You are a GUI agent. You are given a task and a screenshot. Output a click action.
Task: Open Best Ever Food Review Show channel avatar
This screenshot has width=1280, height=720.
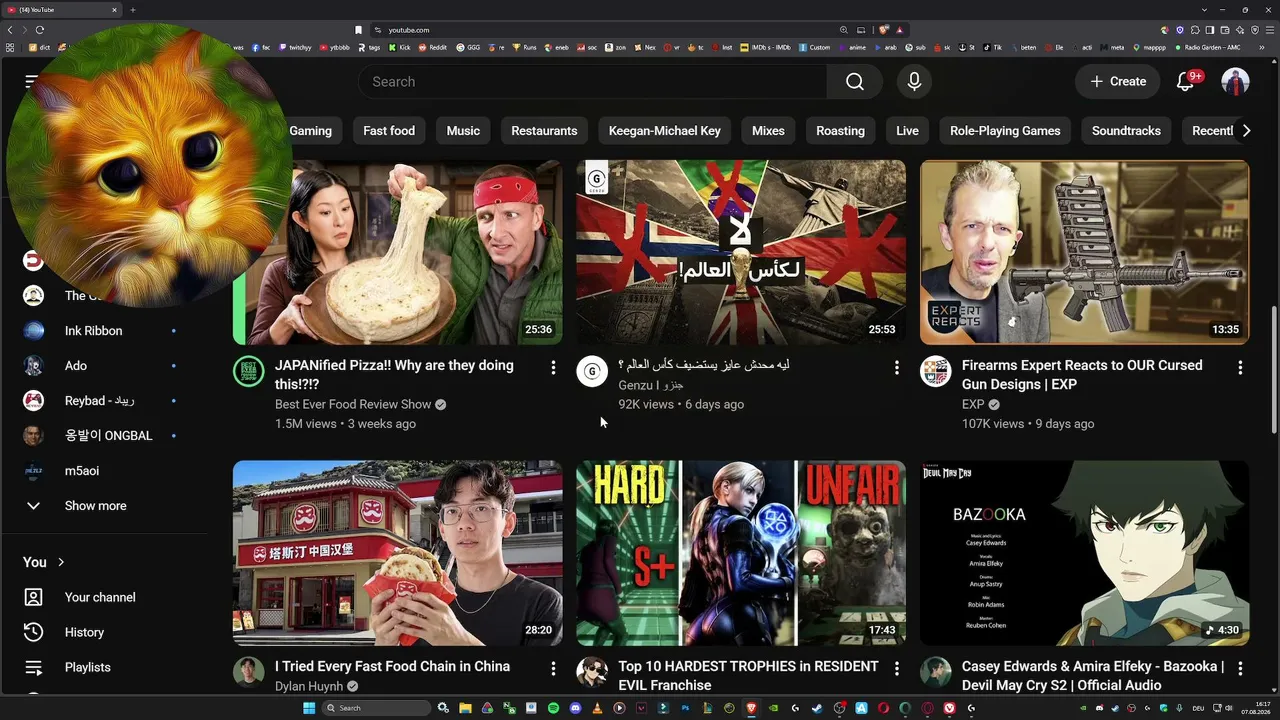coord(249,372)
